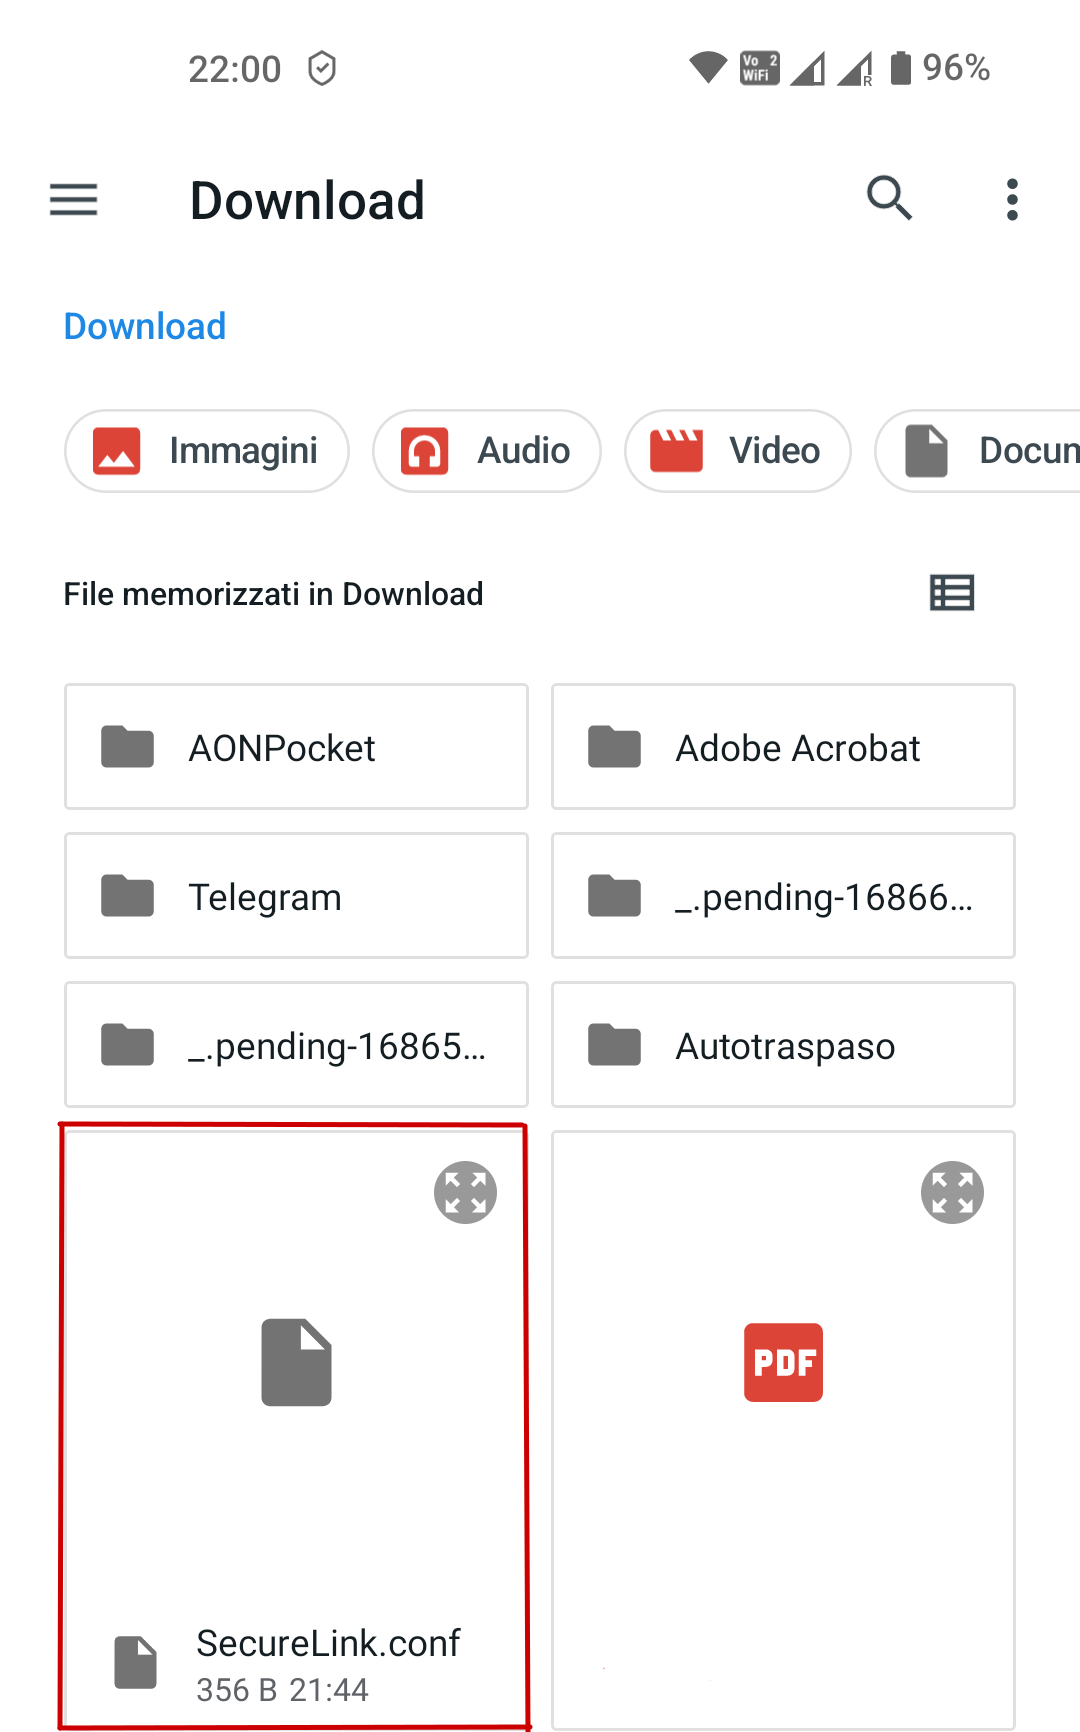Tap the Adobe Acrobat folder icon

click(x=615, y=747)
